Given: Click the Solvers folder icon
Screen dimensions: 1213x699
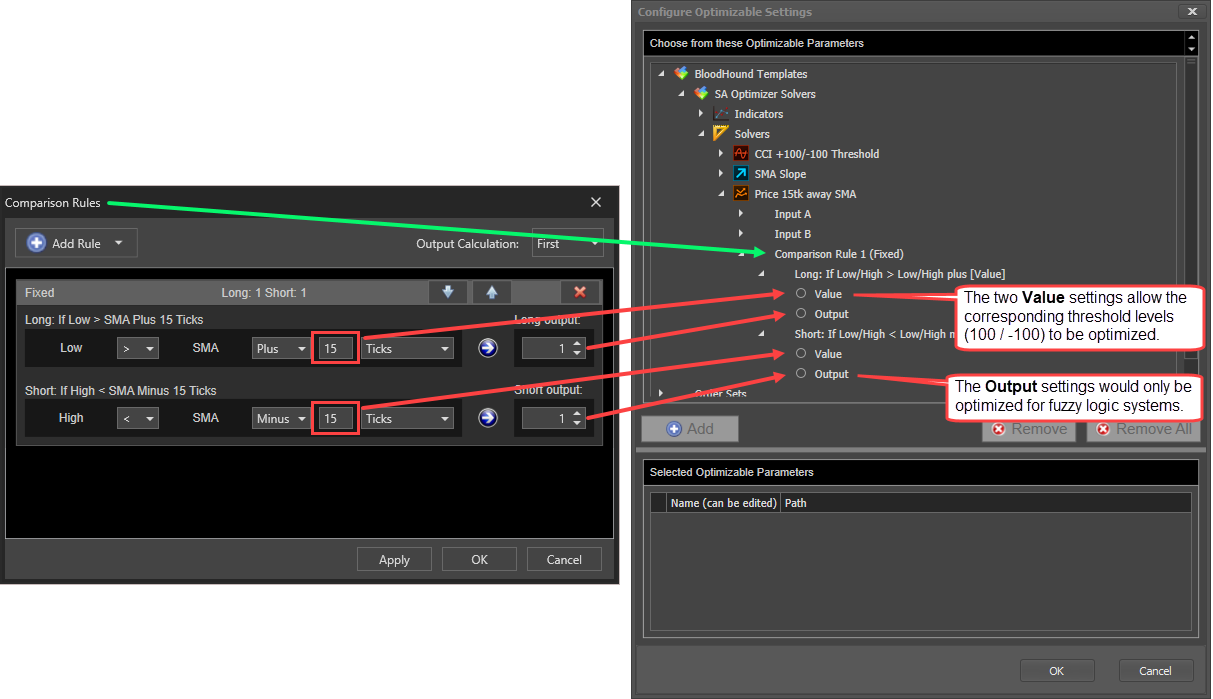Looking at the screenshot, I should [721, 134].
